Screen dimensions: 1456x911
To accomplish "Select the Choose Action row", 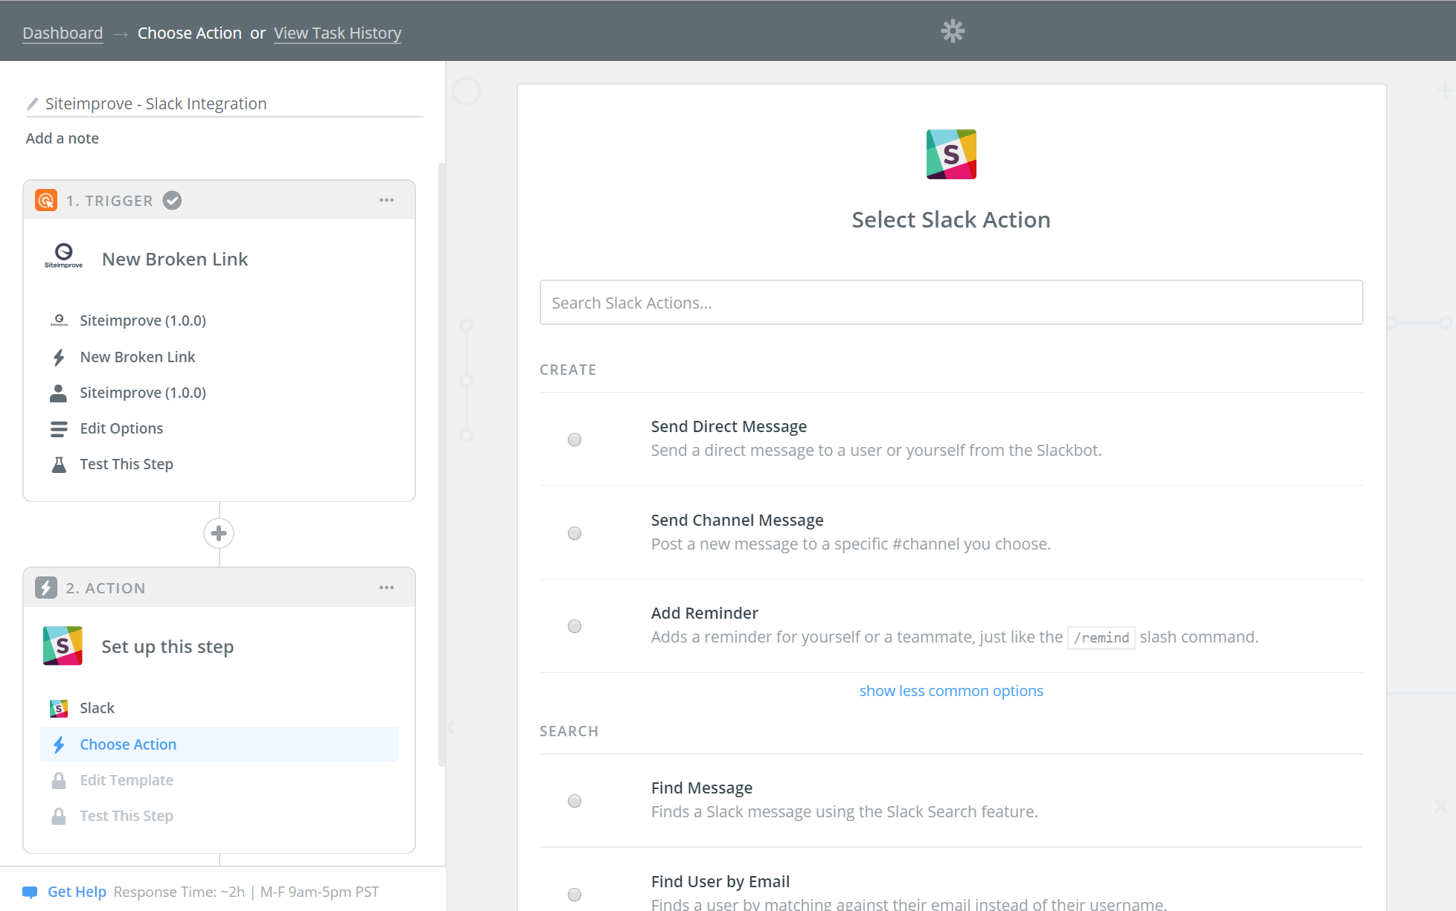I will [x=219, y=744].
